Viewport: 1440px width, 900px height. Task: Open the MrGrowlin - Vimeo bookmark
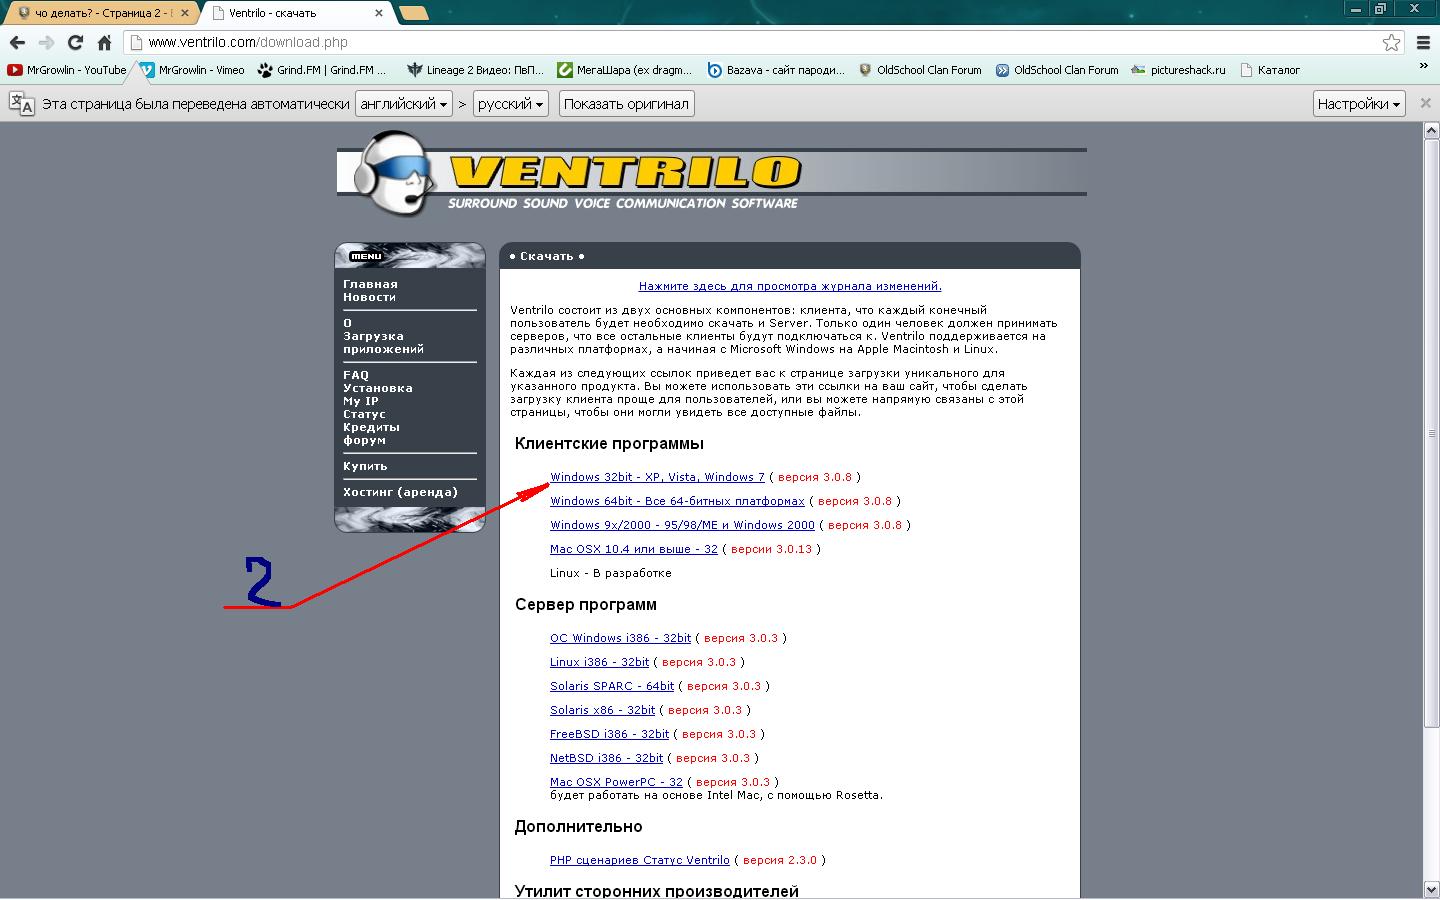coord(192,70)
